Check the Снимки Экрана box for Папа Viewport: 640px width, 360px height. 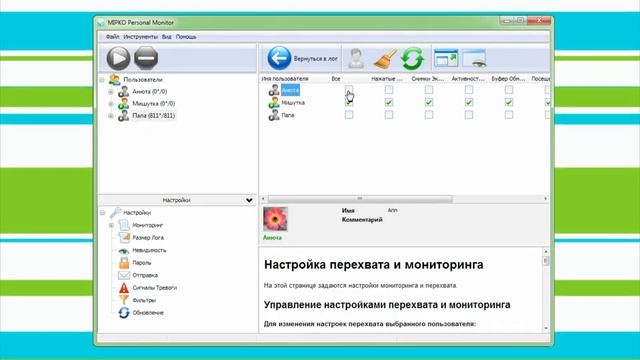click(x=429, y=115)
